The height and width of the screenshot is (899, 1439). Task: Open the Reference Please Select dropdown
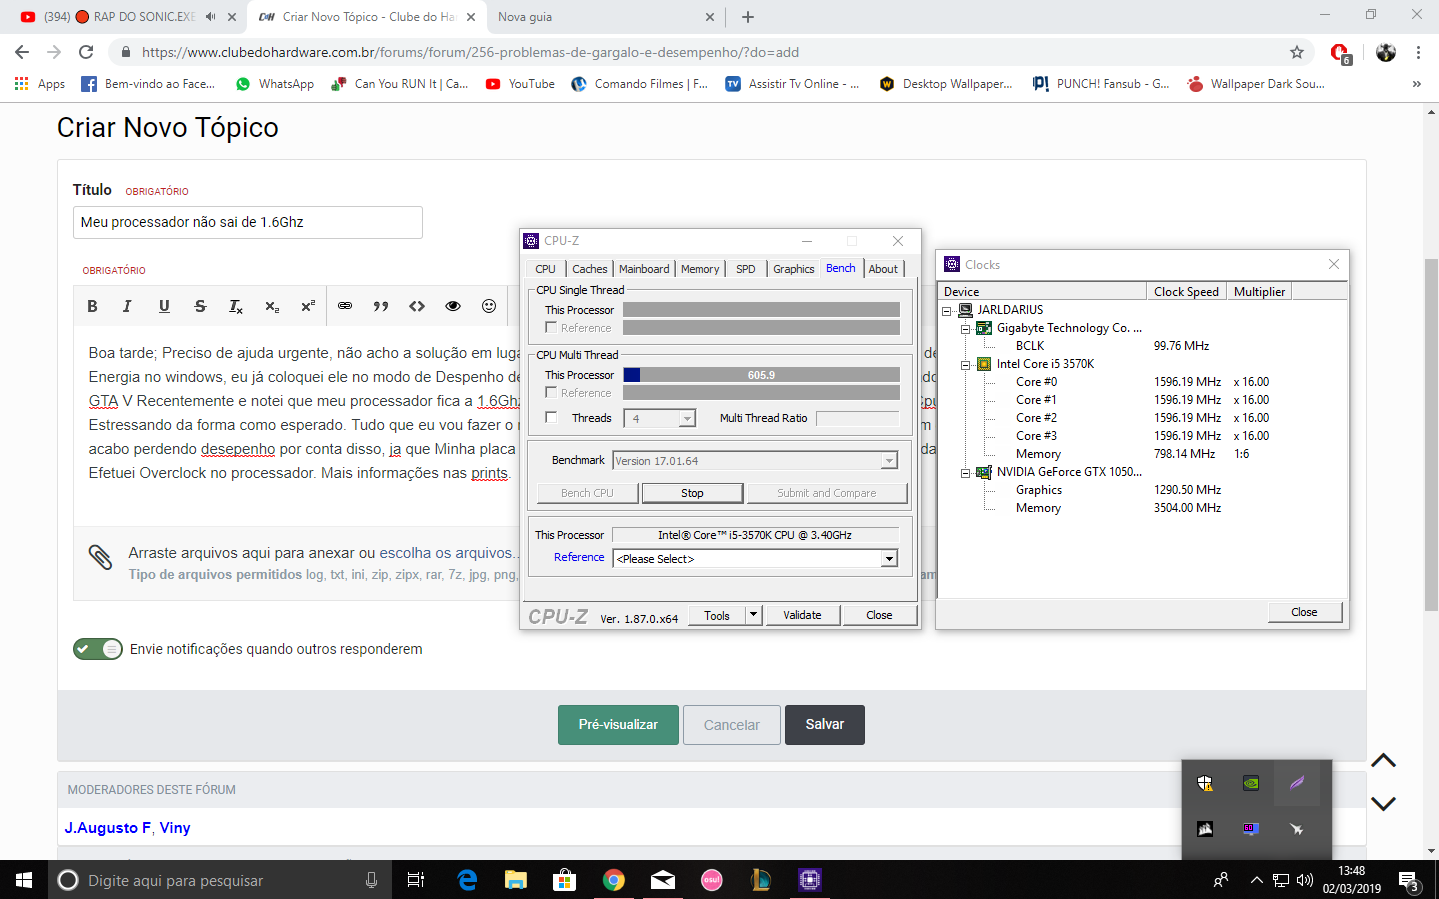[889, 559]
